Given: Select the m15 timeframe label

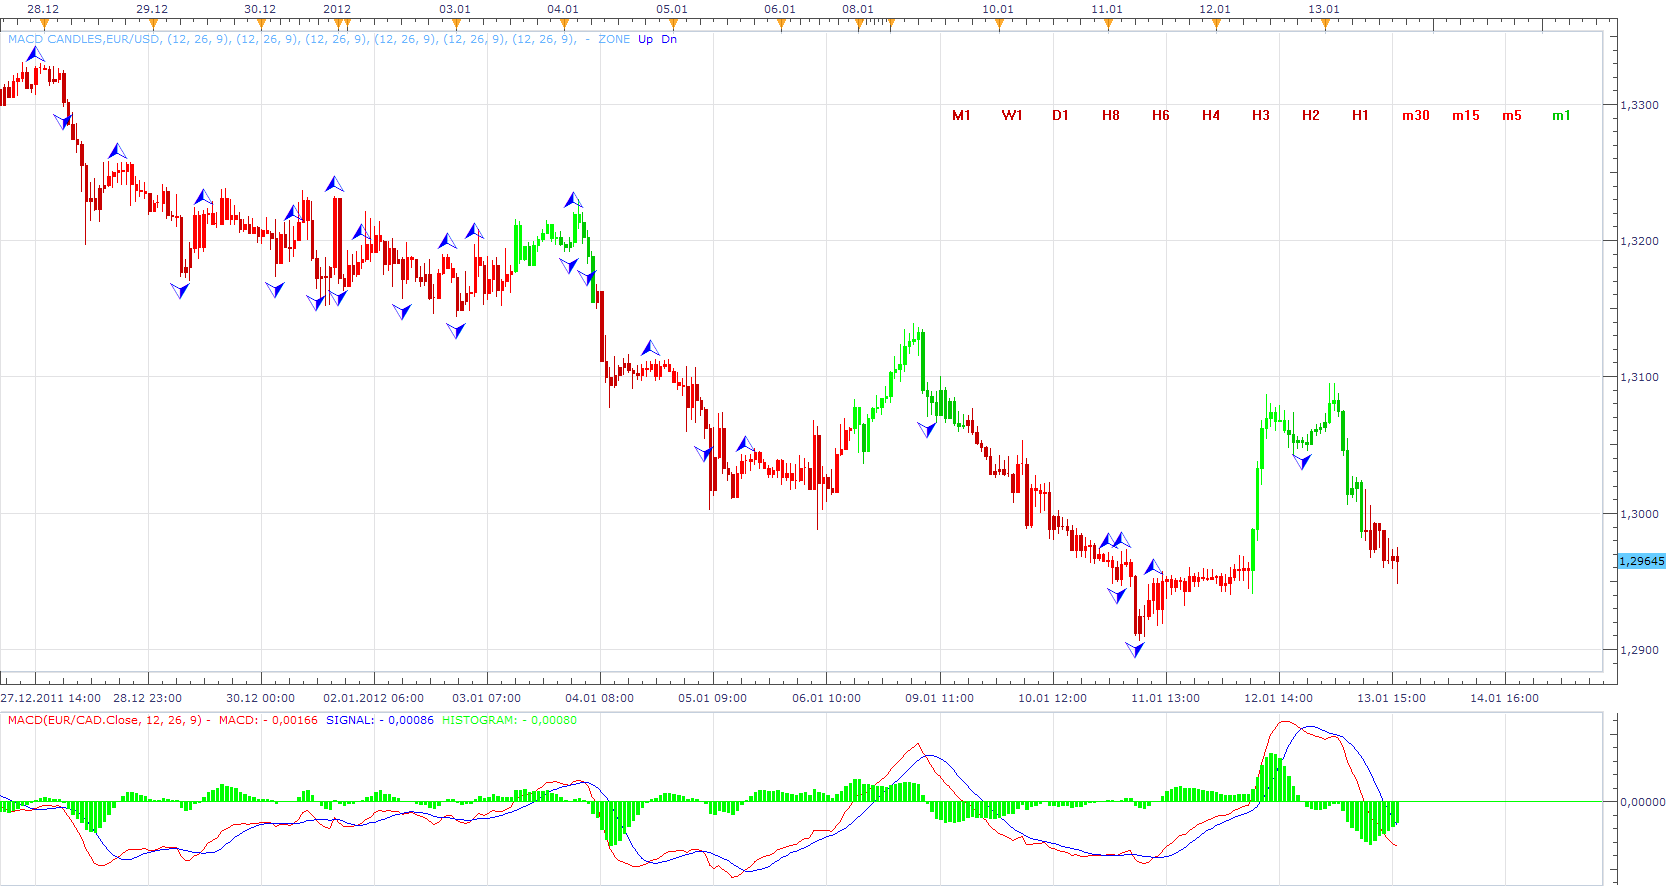Looking at the screenshot, I should pyautogui.click(x=1466, y=116).
